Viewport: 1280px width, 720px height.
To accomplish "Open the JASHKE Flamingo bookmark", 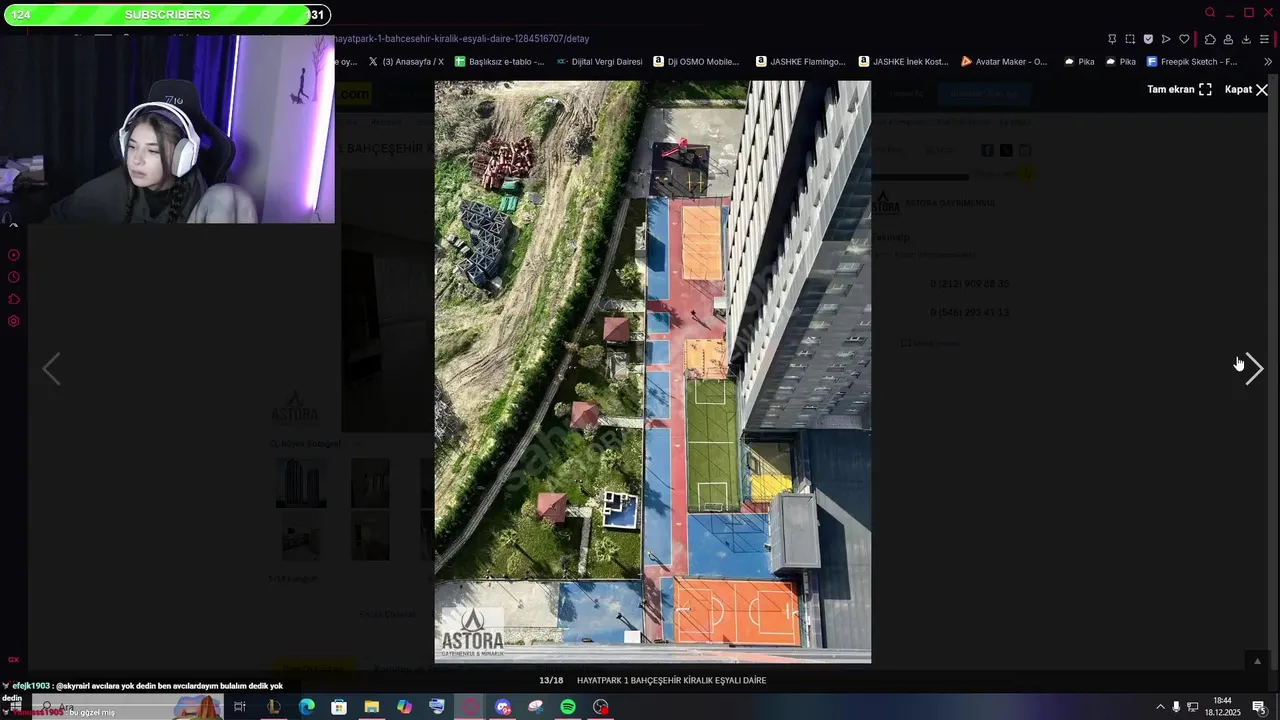I will (800, 61).
